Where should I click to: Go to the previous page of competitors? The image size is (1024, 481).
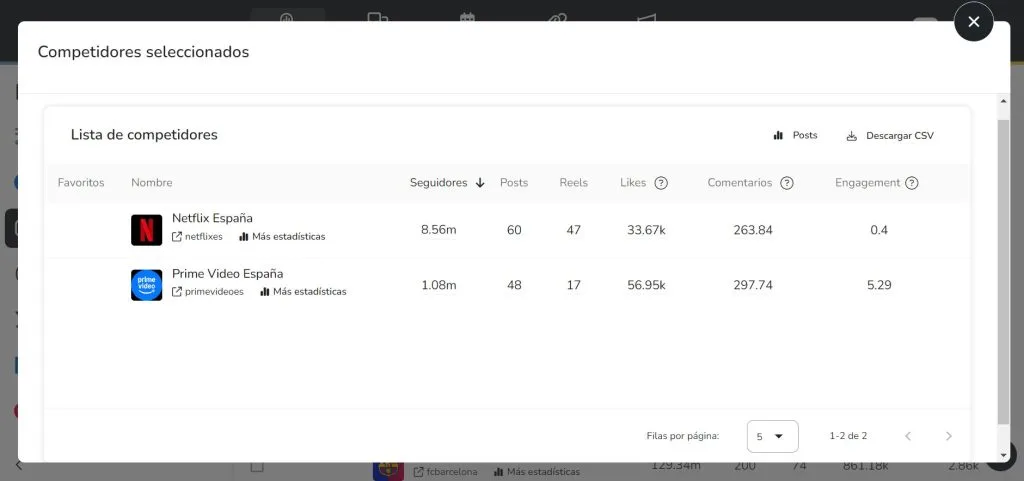[x=908, y=436]
